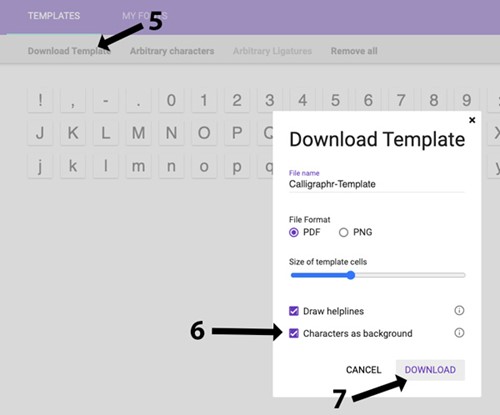This screenshot has height=415, width=500.
Task: Open the TEMPLATES tab
Action: [54, 16]
